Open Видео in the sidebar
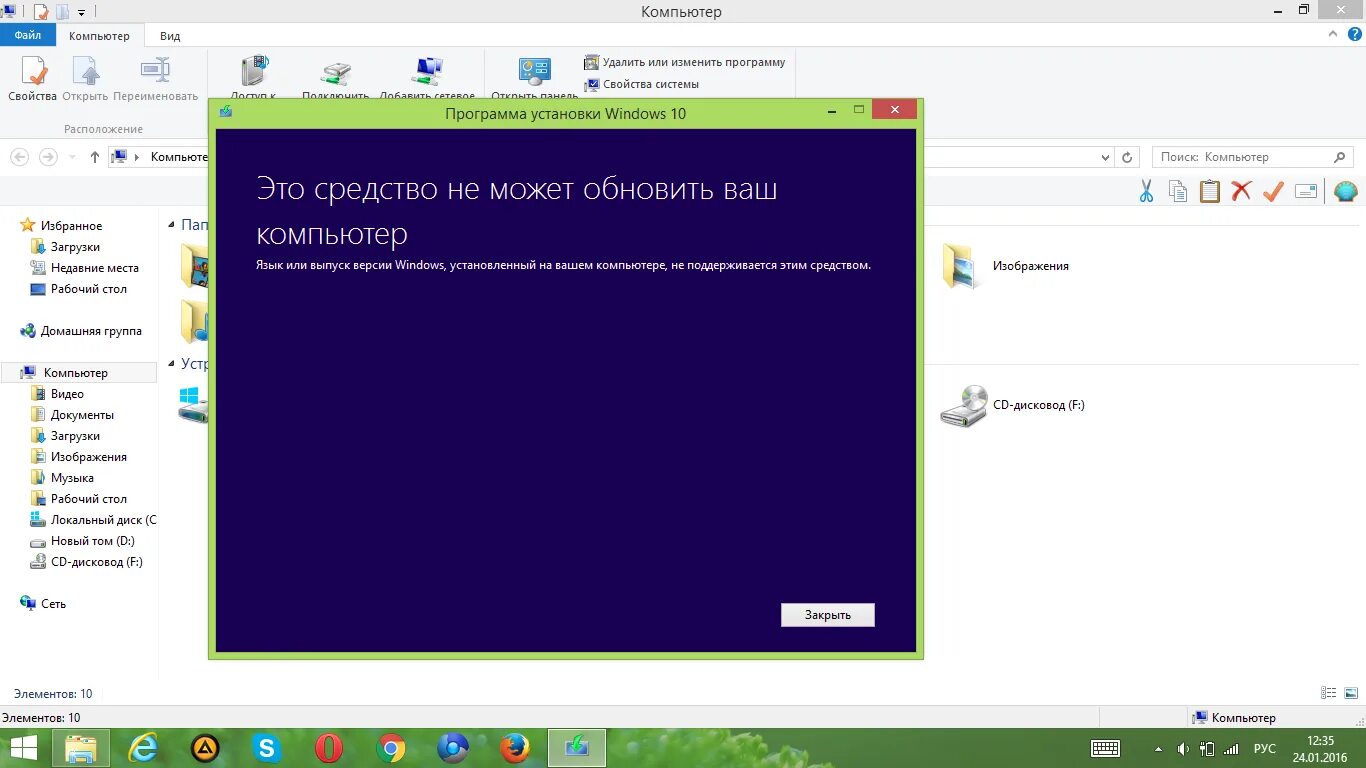This screenshot has width=1366, height=768. point(67,394)
